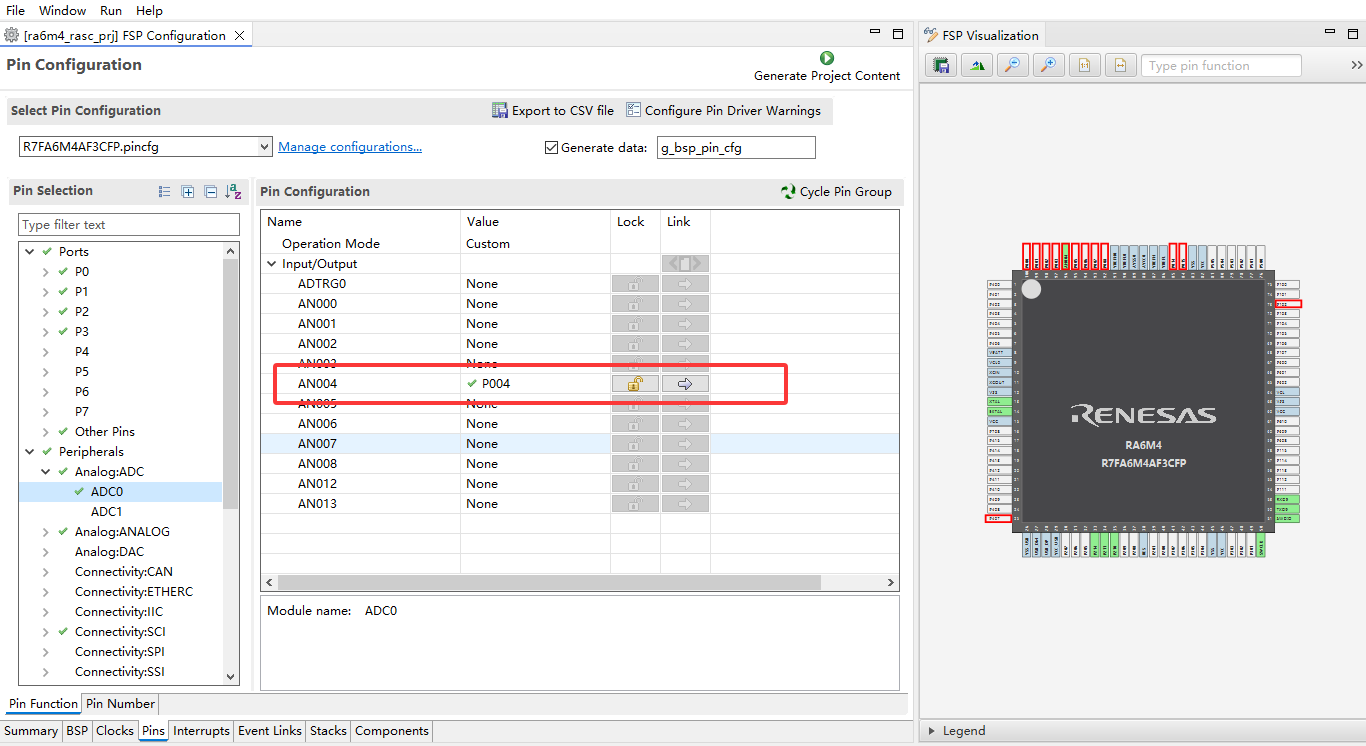The height and width of the screenshot is (746, 1366).
Task: Click the AN004 link arrow button
Action: [685, 384]
